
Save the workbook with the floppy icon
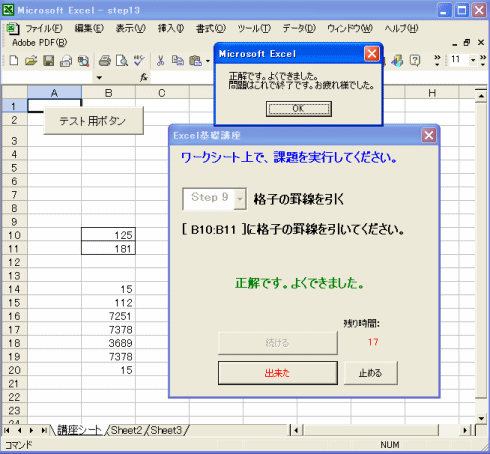[49, 61]
